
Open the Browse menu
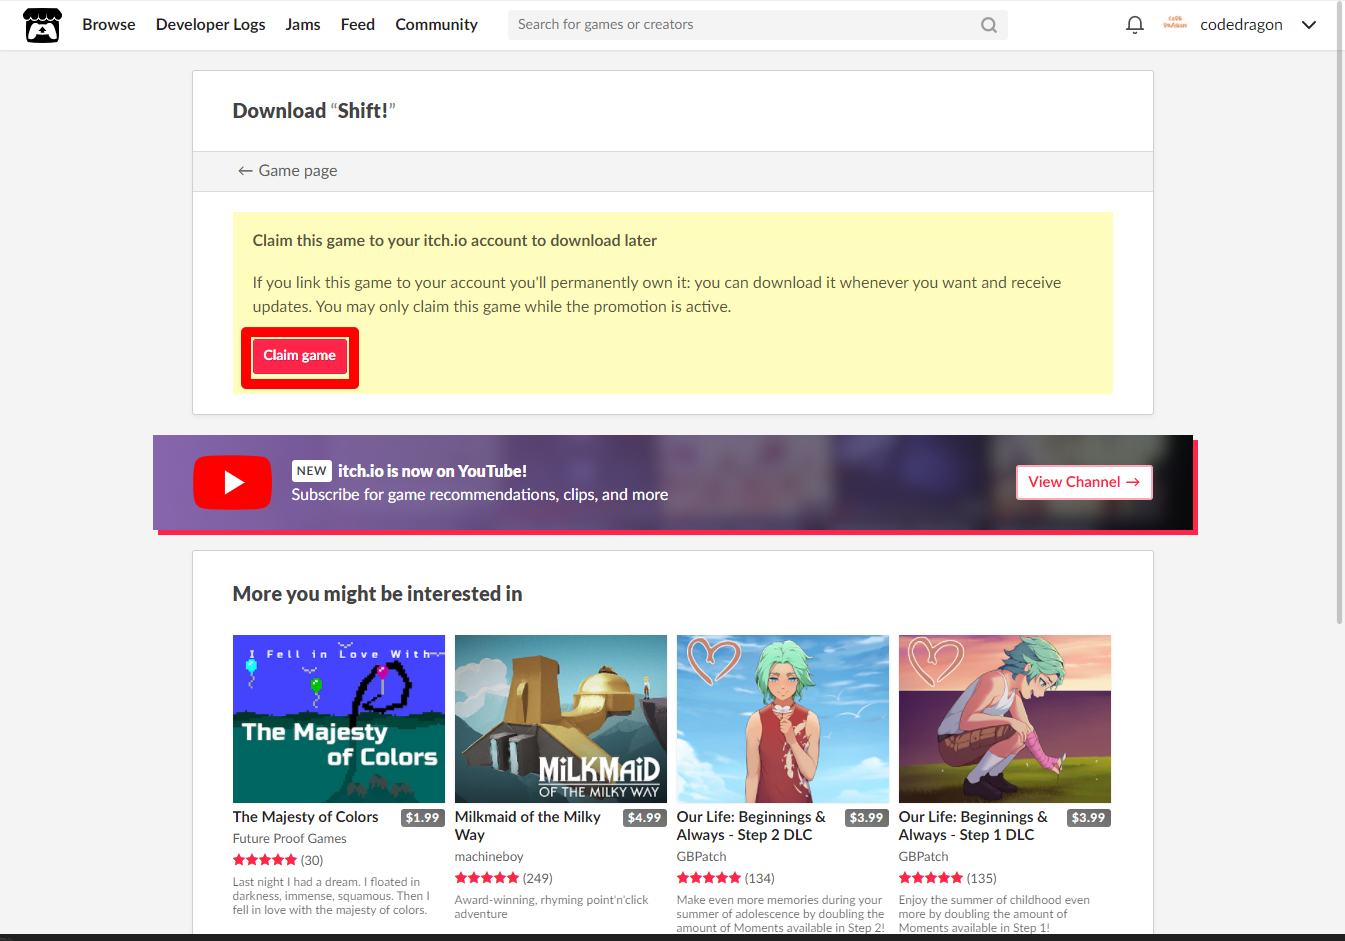pos(109,25)
